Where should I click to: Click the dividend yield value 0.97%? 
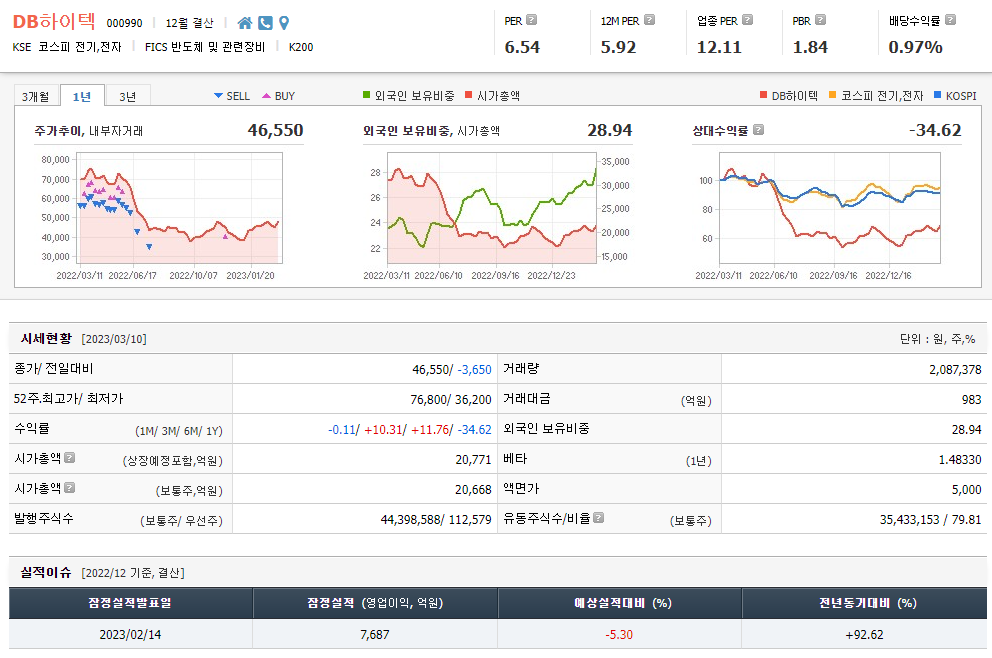(915, 47)
